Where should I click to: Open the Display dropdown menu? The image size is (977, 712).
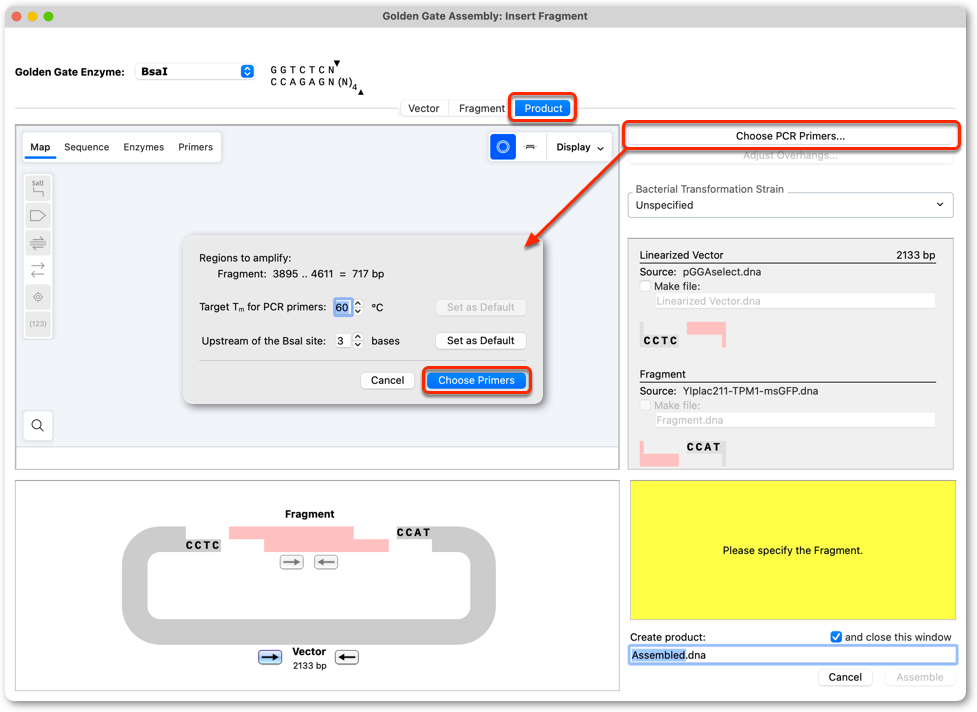pyautogui.click(x=579, y=147)
